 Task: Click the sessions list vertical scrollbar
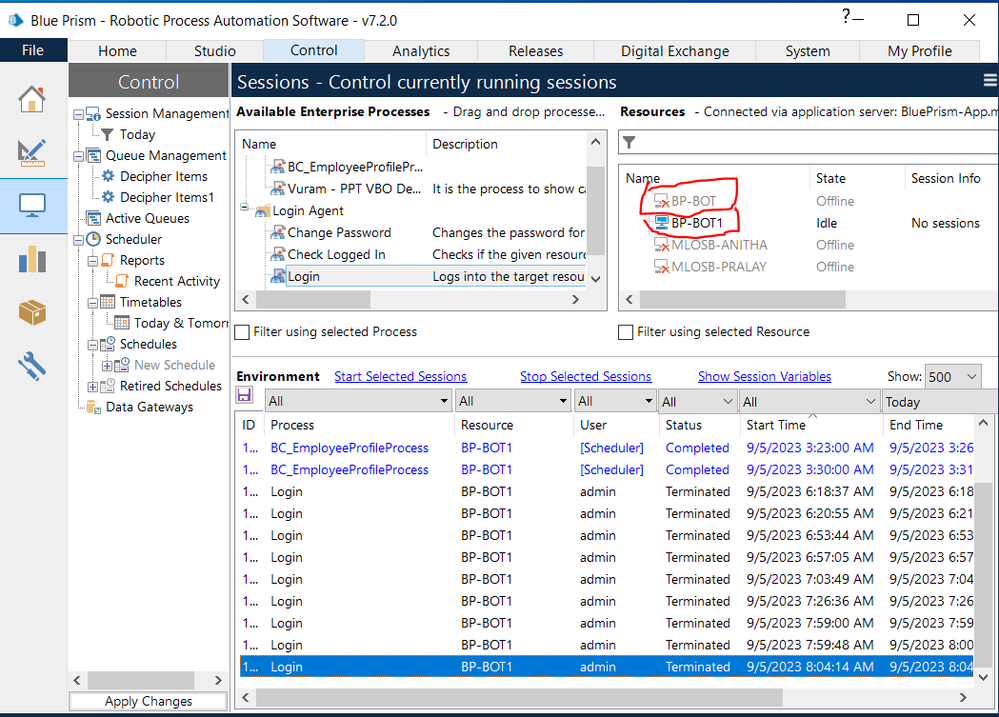tap(987, 560)
